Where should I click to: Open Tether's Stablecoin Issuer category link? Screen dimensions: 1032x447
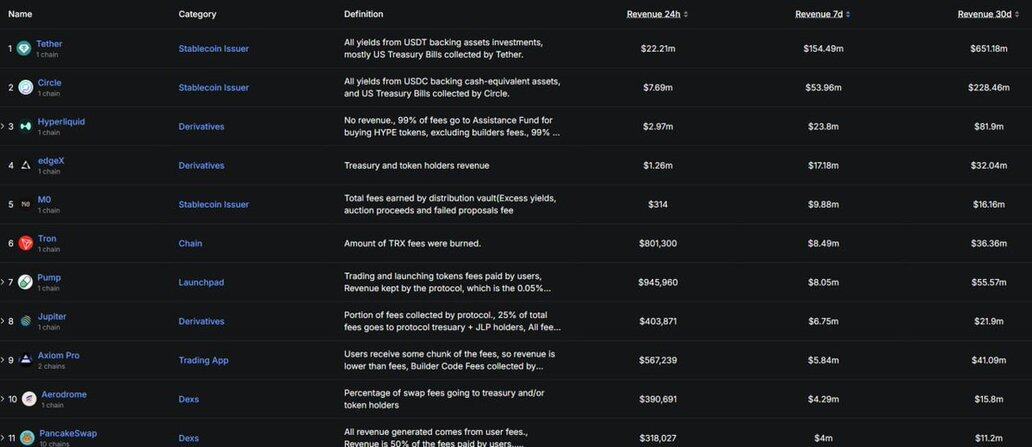tap(213, 49)
